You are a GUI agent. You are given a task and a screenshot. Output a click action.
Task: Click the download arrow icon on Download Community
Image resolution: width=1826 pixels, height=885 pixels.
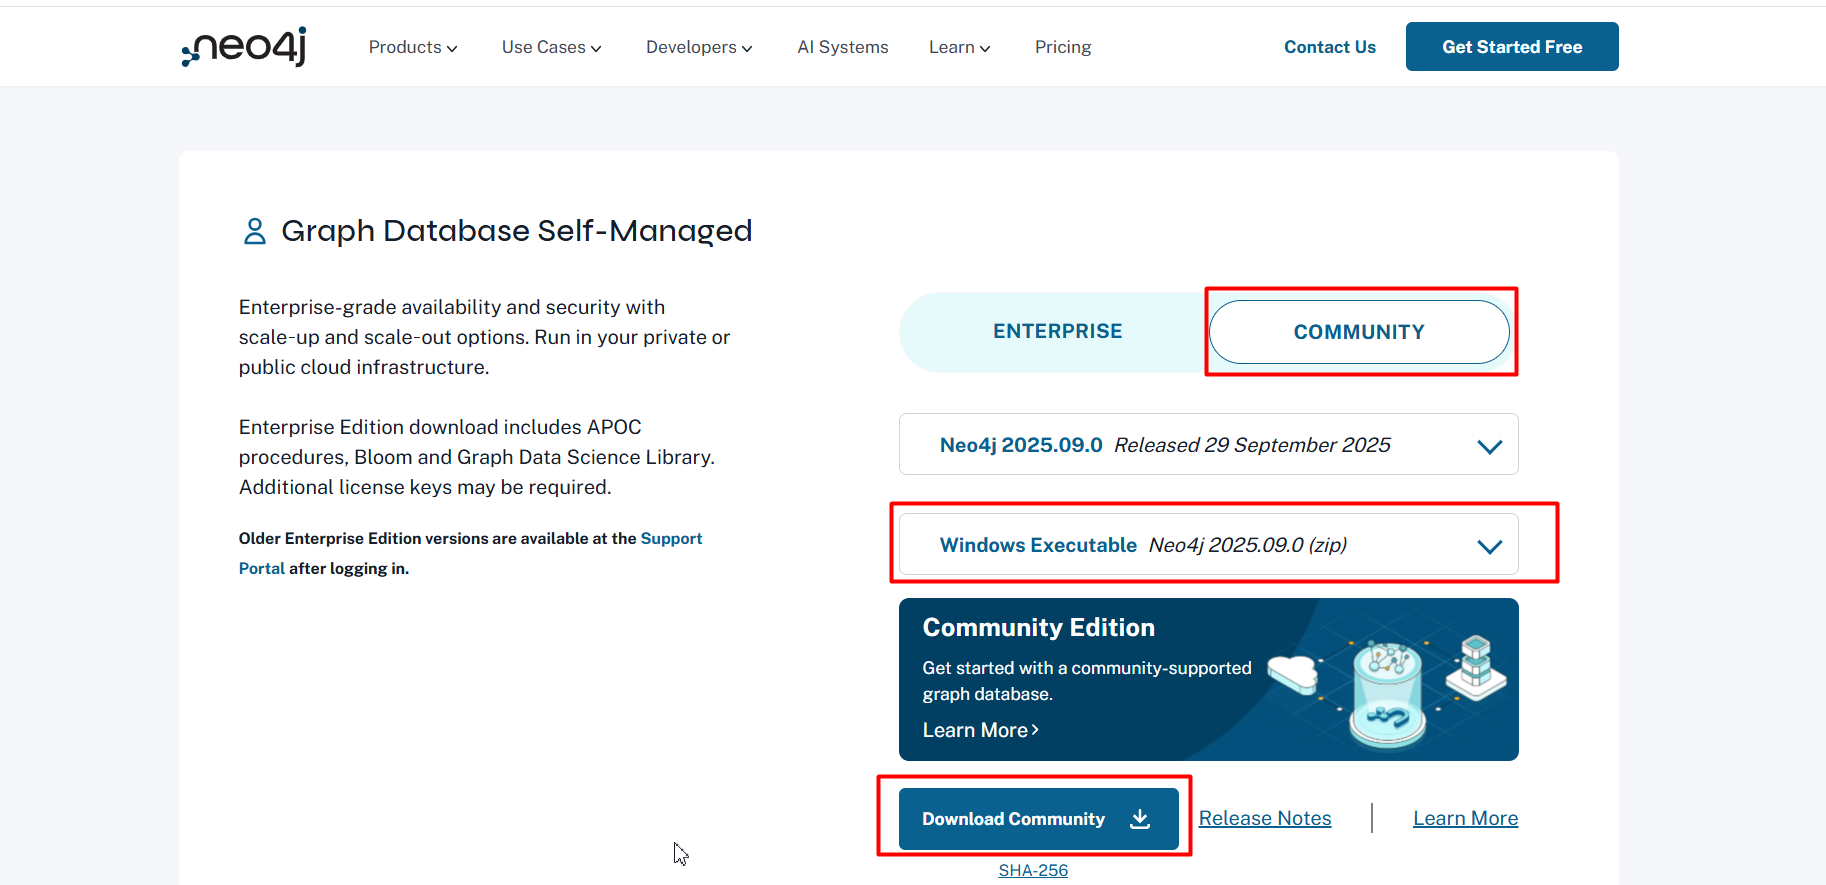(1140, 819)
